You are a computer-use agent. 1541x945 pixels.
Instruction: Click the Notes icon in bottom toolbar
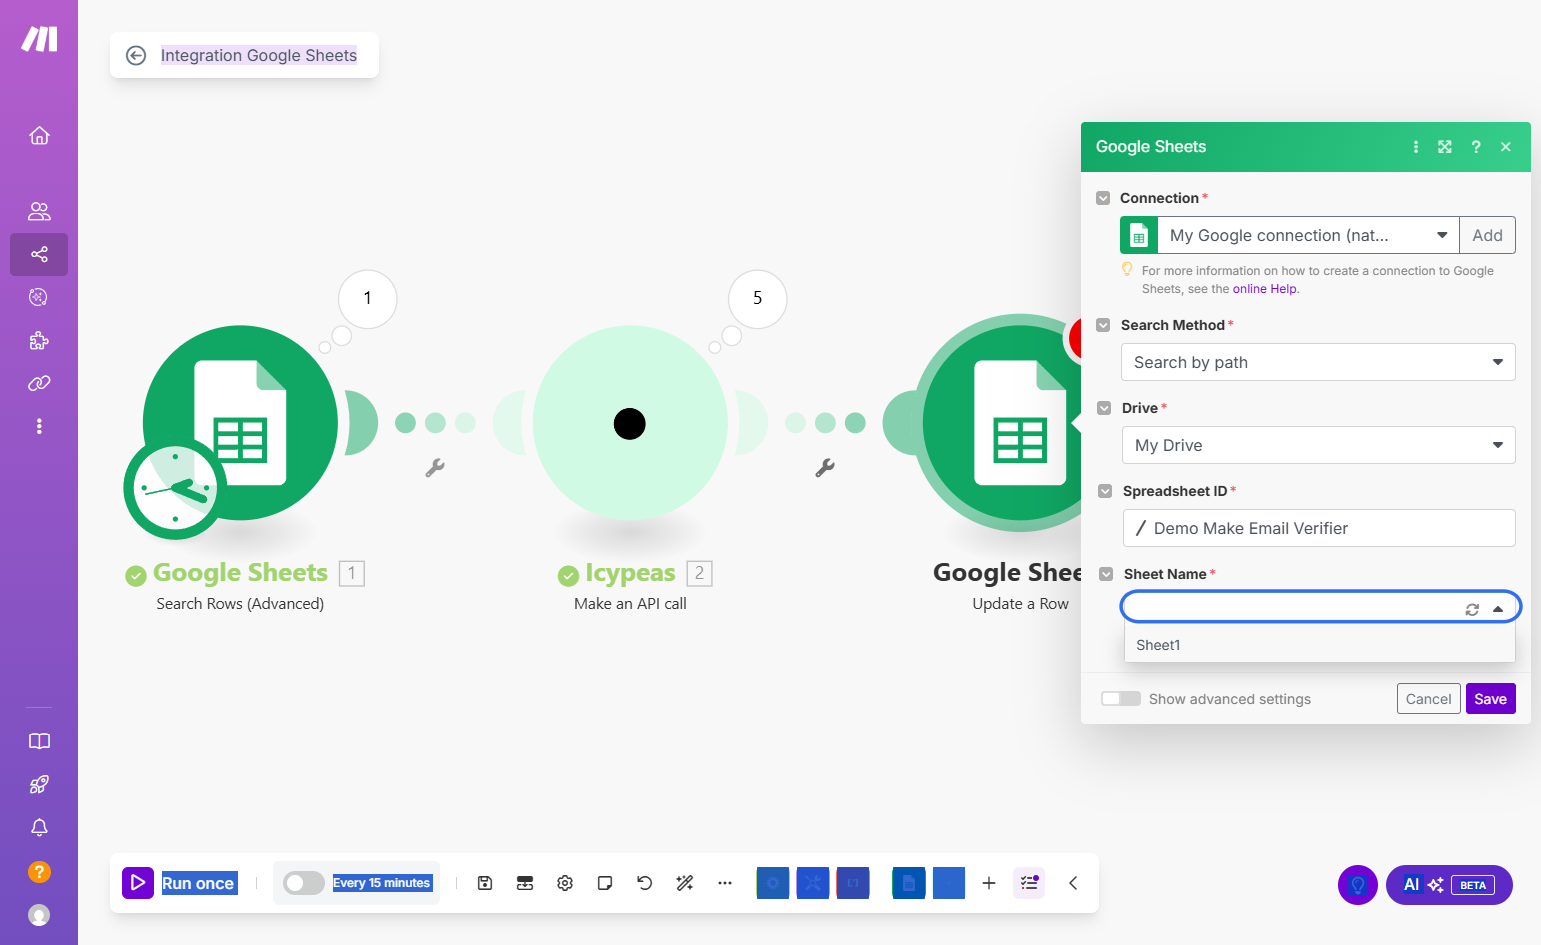click(605, 883)
